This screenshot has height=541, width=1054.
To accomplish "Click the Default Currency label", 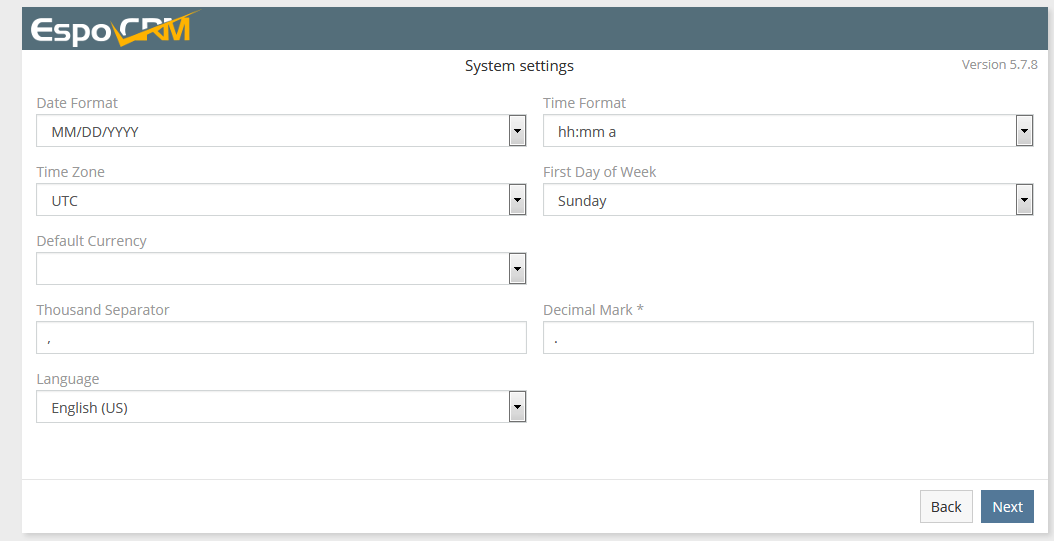I will coord(91,241).
